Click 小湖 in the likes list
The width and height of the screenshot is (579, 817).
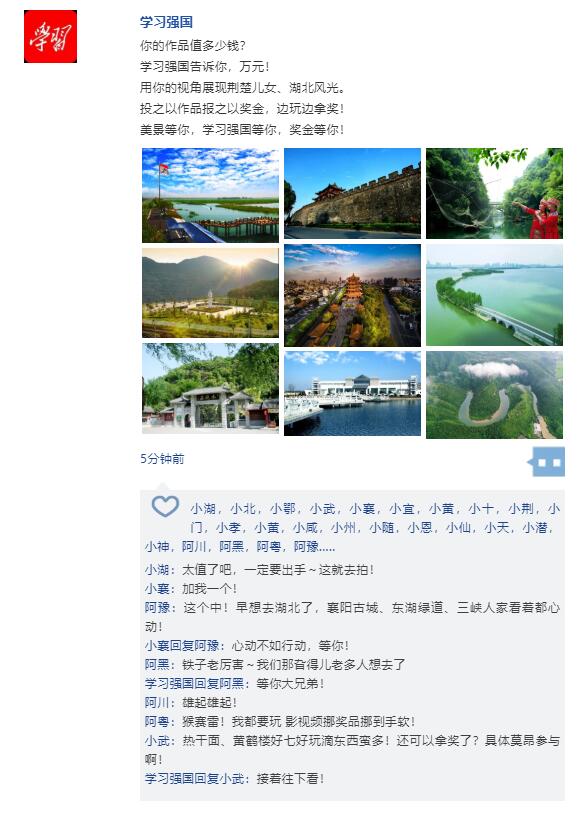point(203,509)
